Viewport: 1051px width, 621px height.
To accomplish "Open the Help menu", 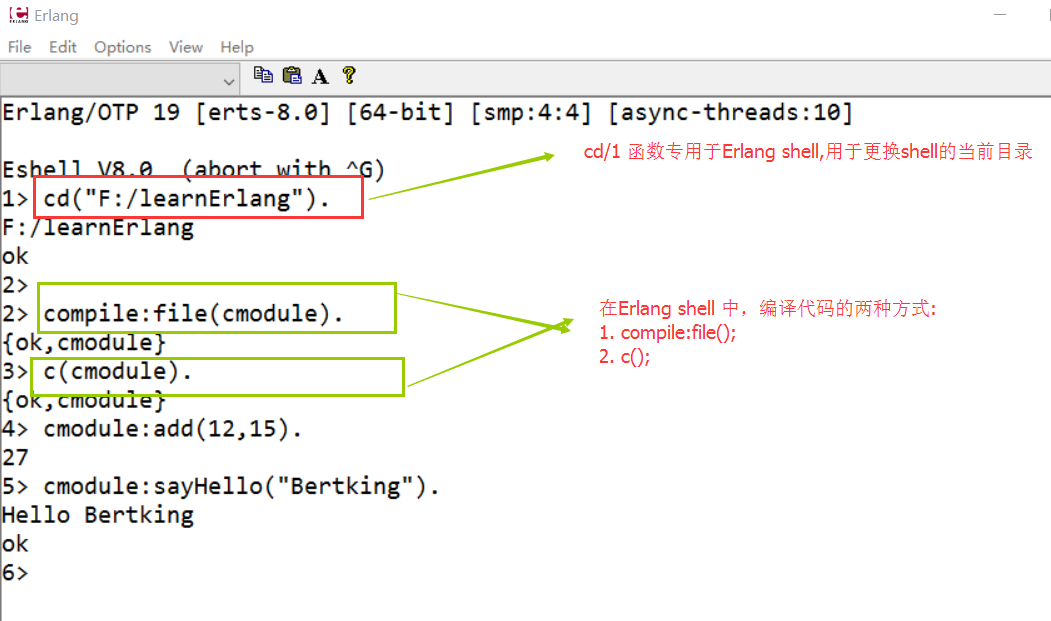I will [237, 47].
